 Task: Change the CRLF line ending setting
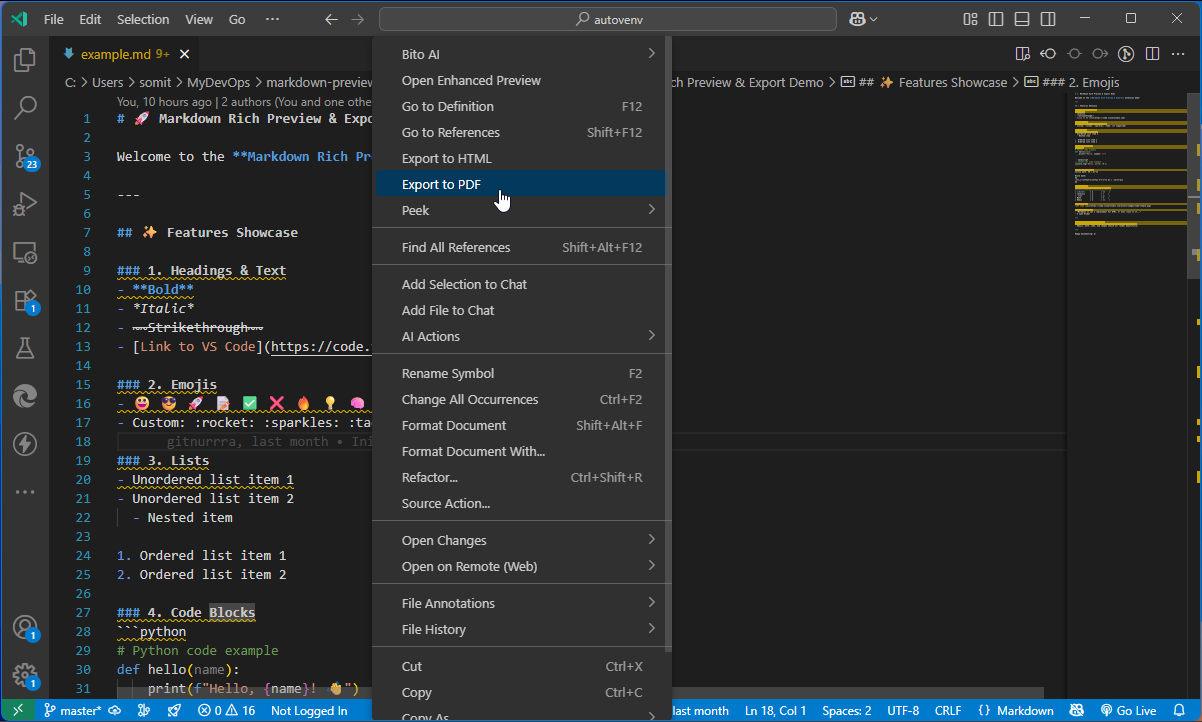948,711
